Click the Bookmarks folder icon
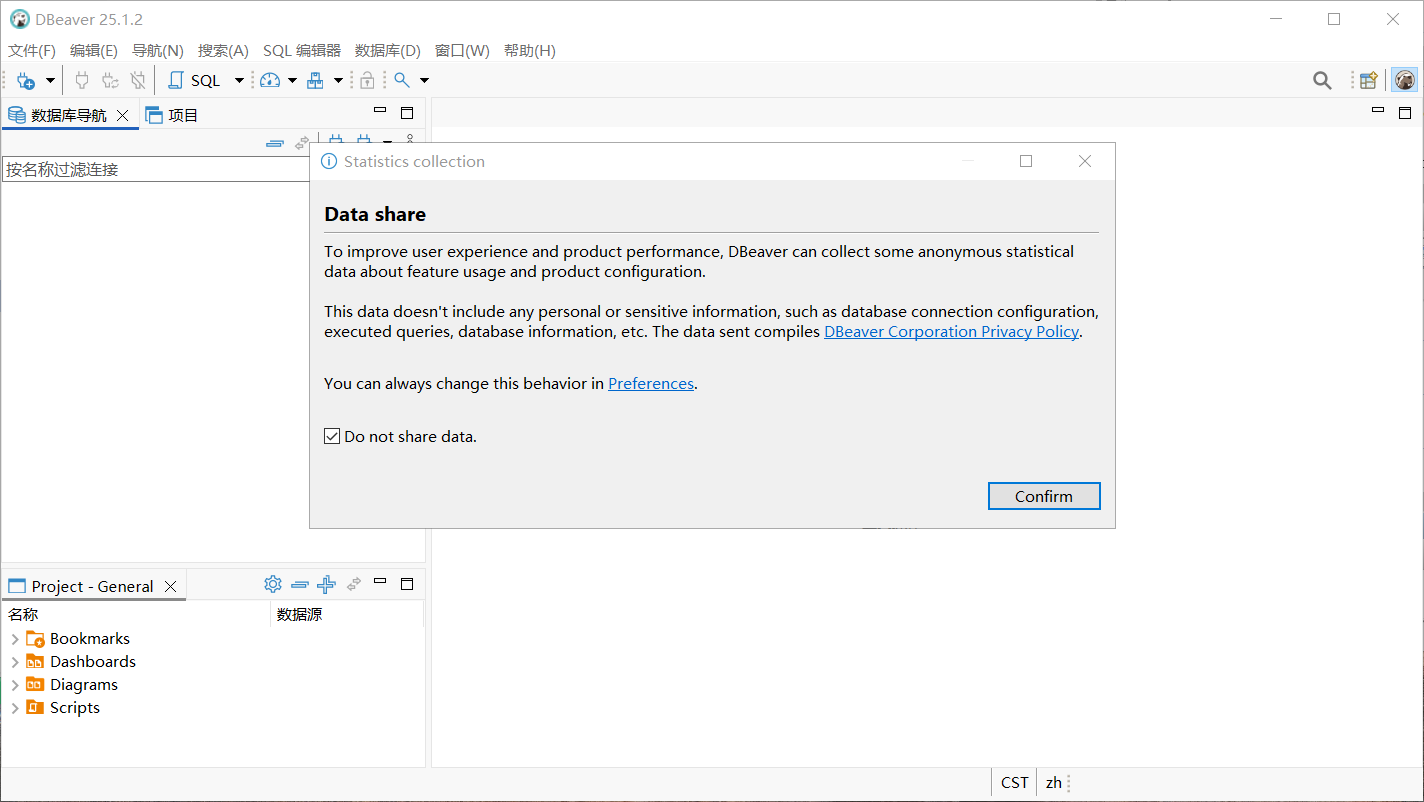1424x802 pixels. 35,639
